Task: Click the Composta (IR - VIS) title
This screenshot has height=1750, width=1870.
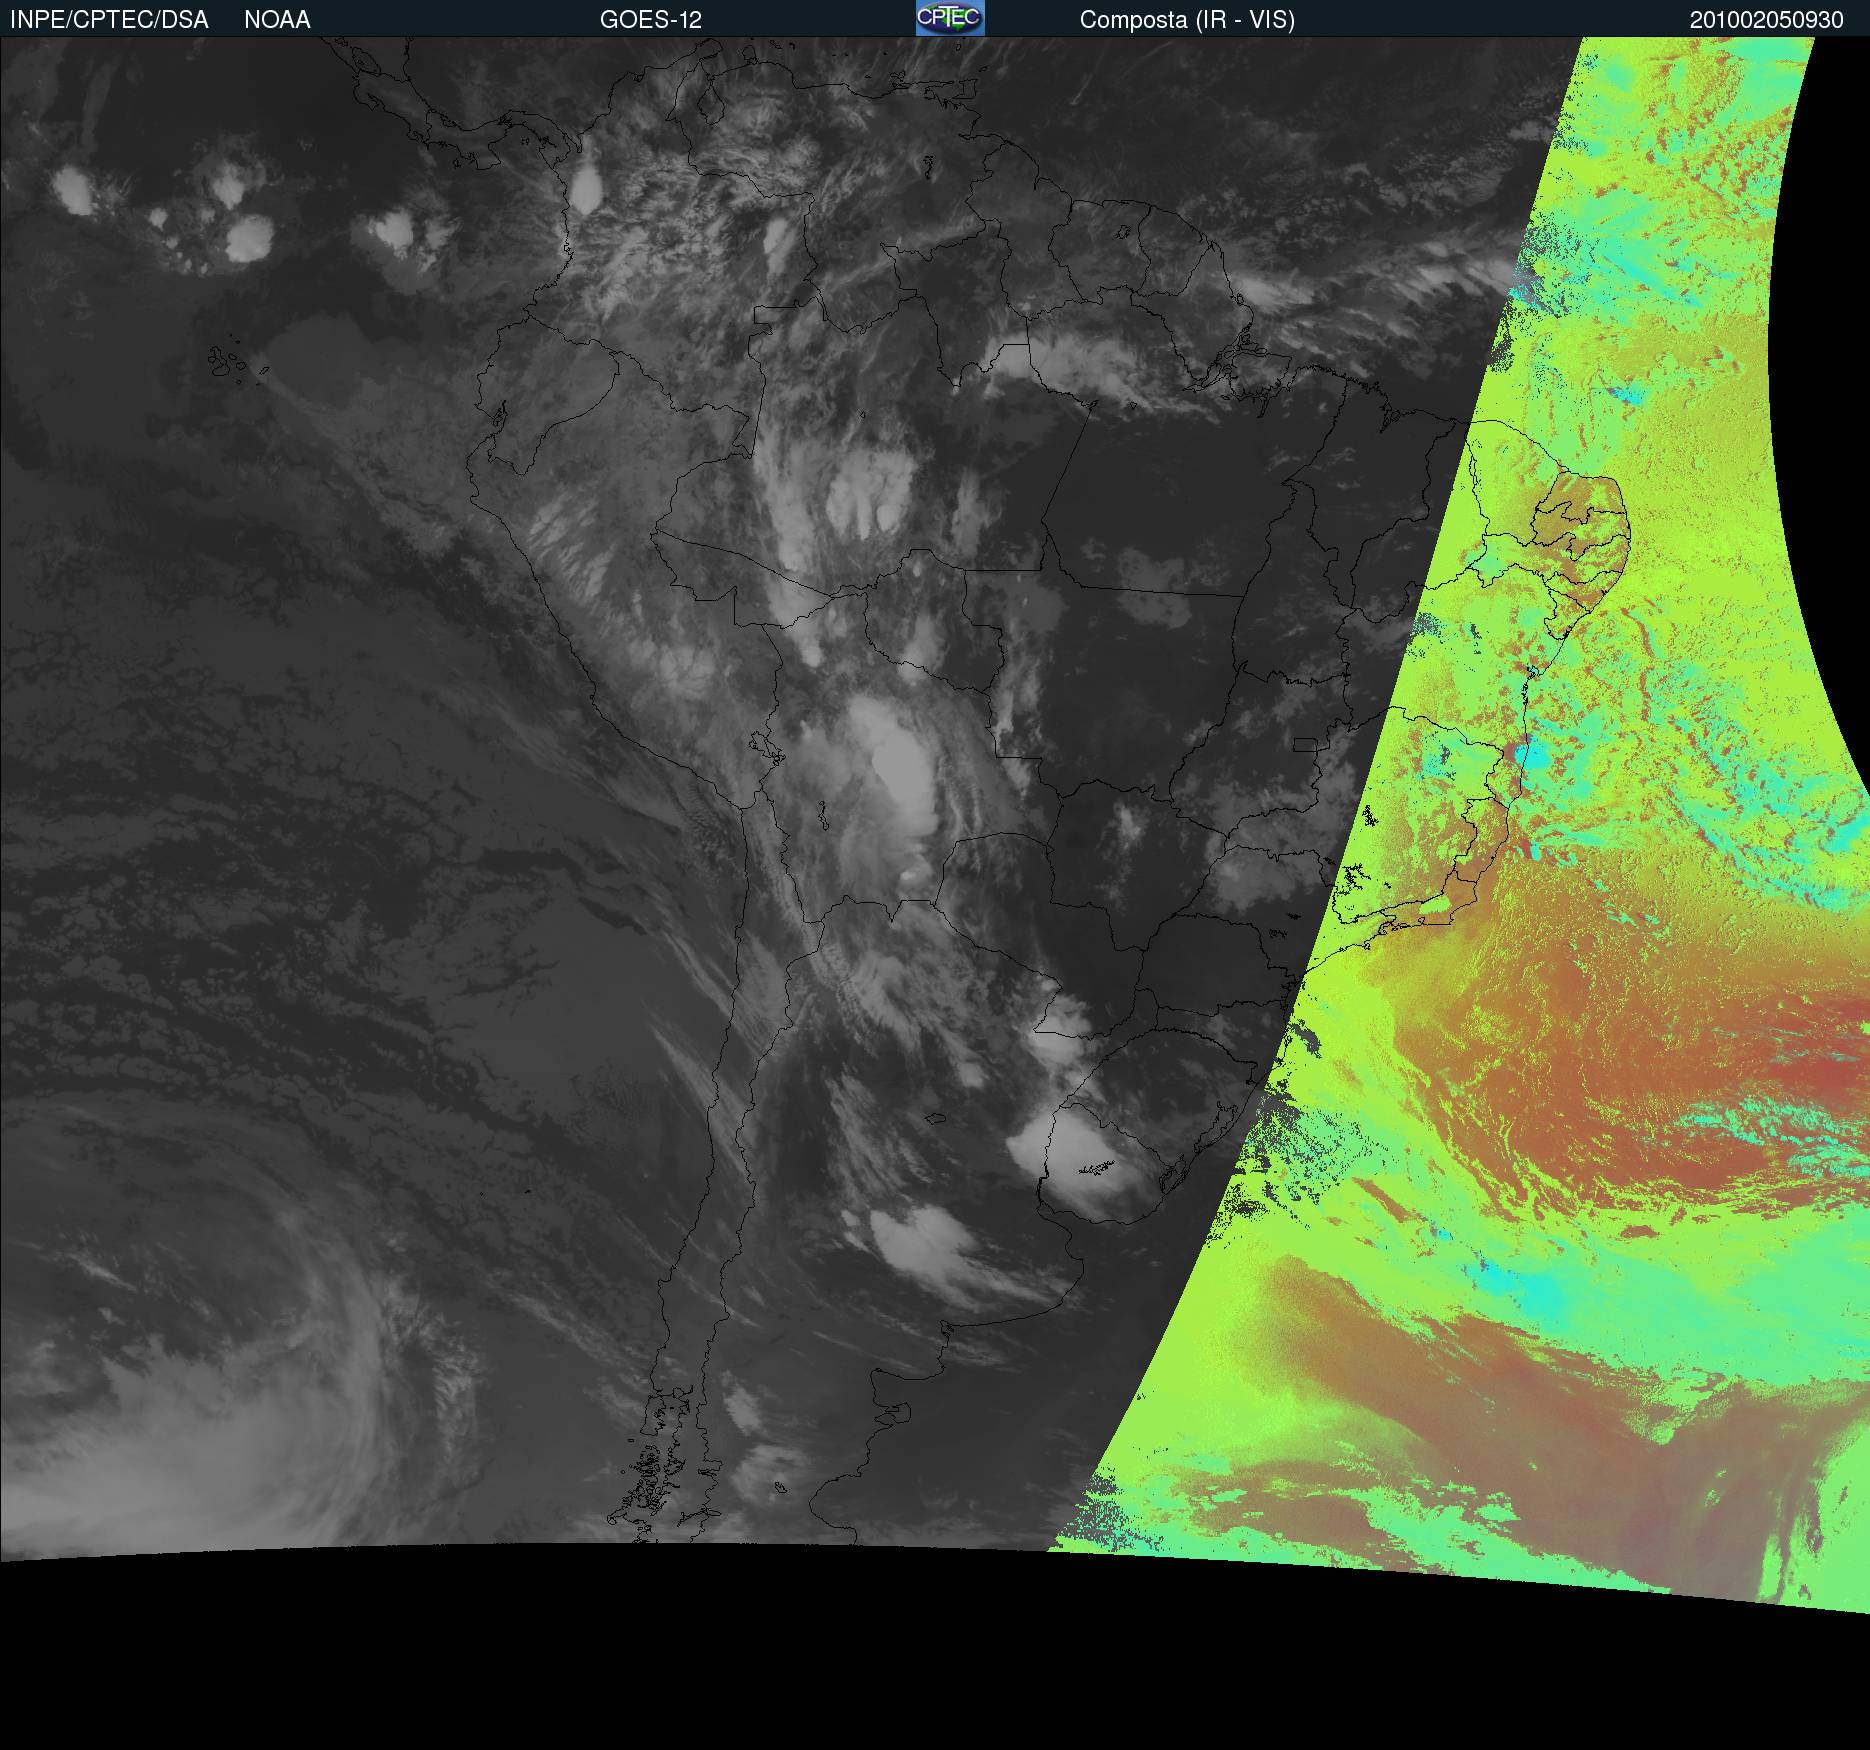Action: (x=1187, y=20)
